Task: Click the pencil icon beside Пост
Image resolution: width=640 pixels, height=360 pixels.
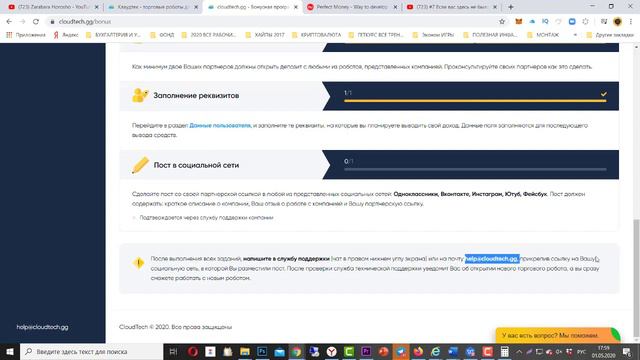Action: point(140,165)
